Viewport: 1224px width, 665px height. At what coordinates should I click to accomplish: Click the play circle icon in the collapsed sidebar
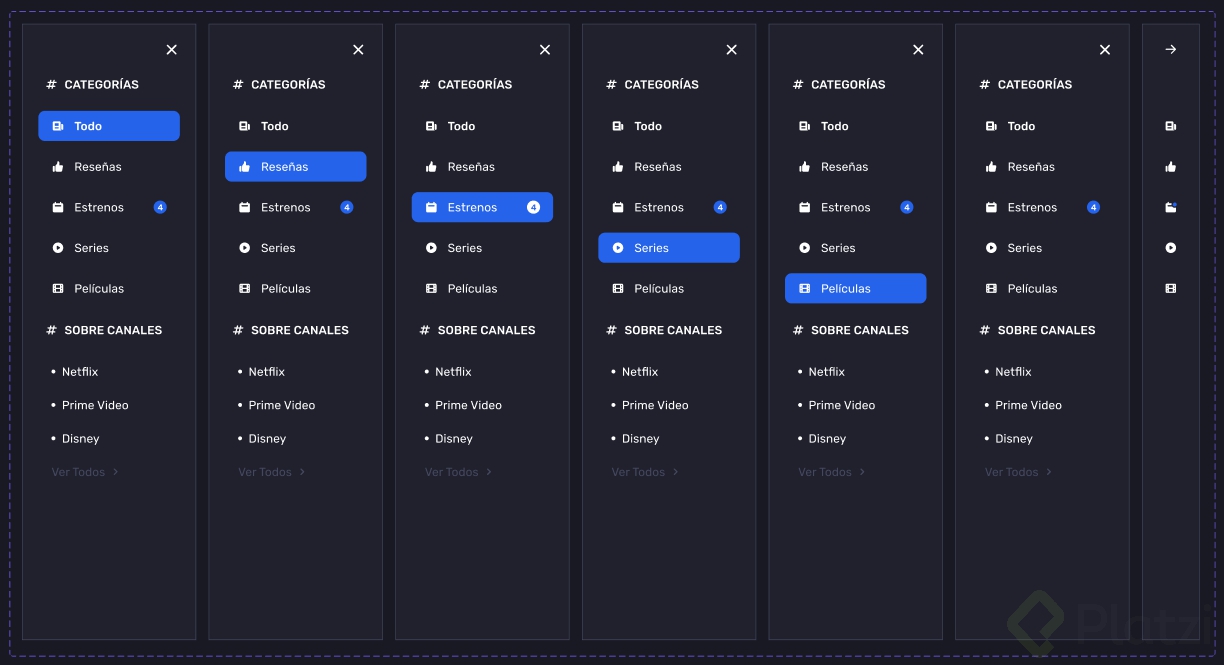pyautogui.click(x=1171, y=248)
